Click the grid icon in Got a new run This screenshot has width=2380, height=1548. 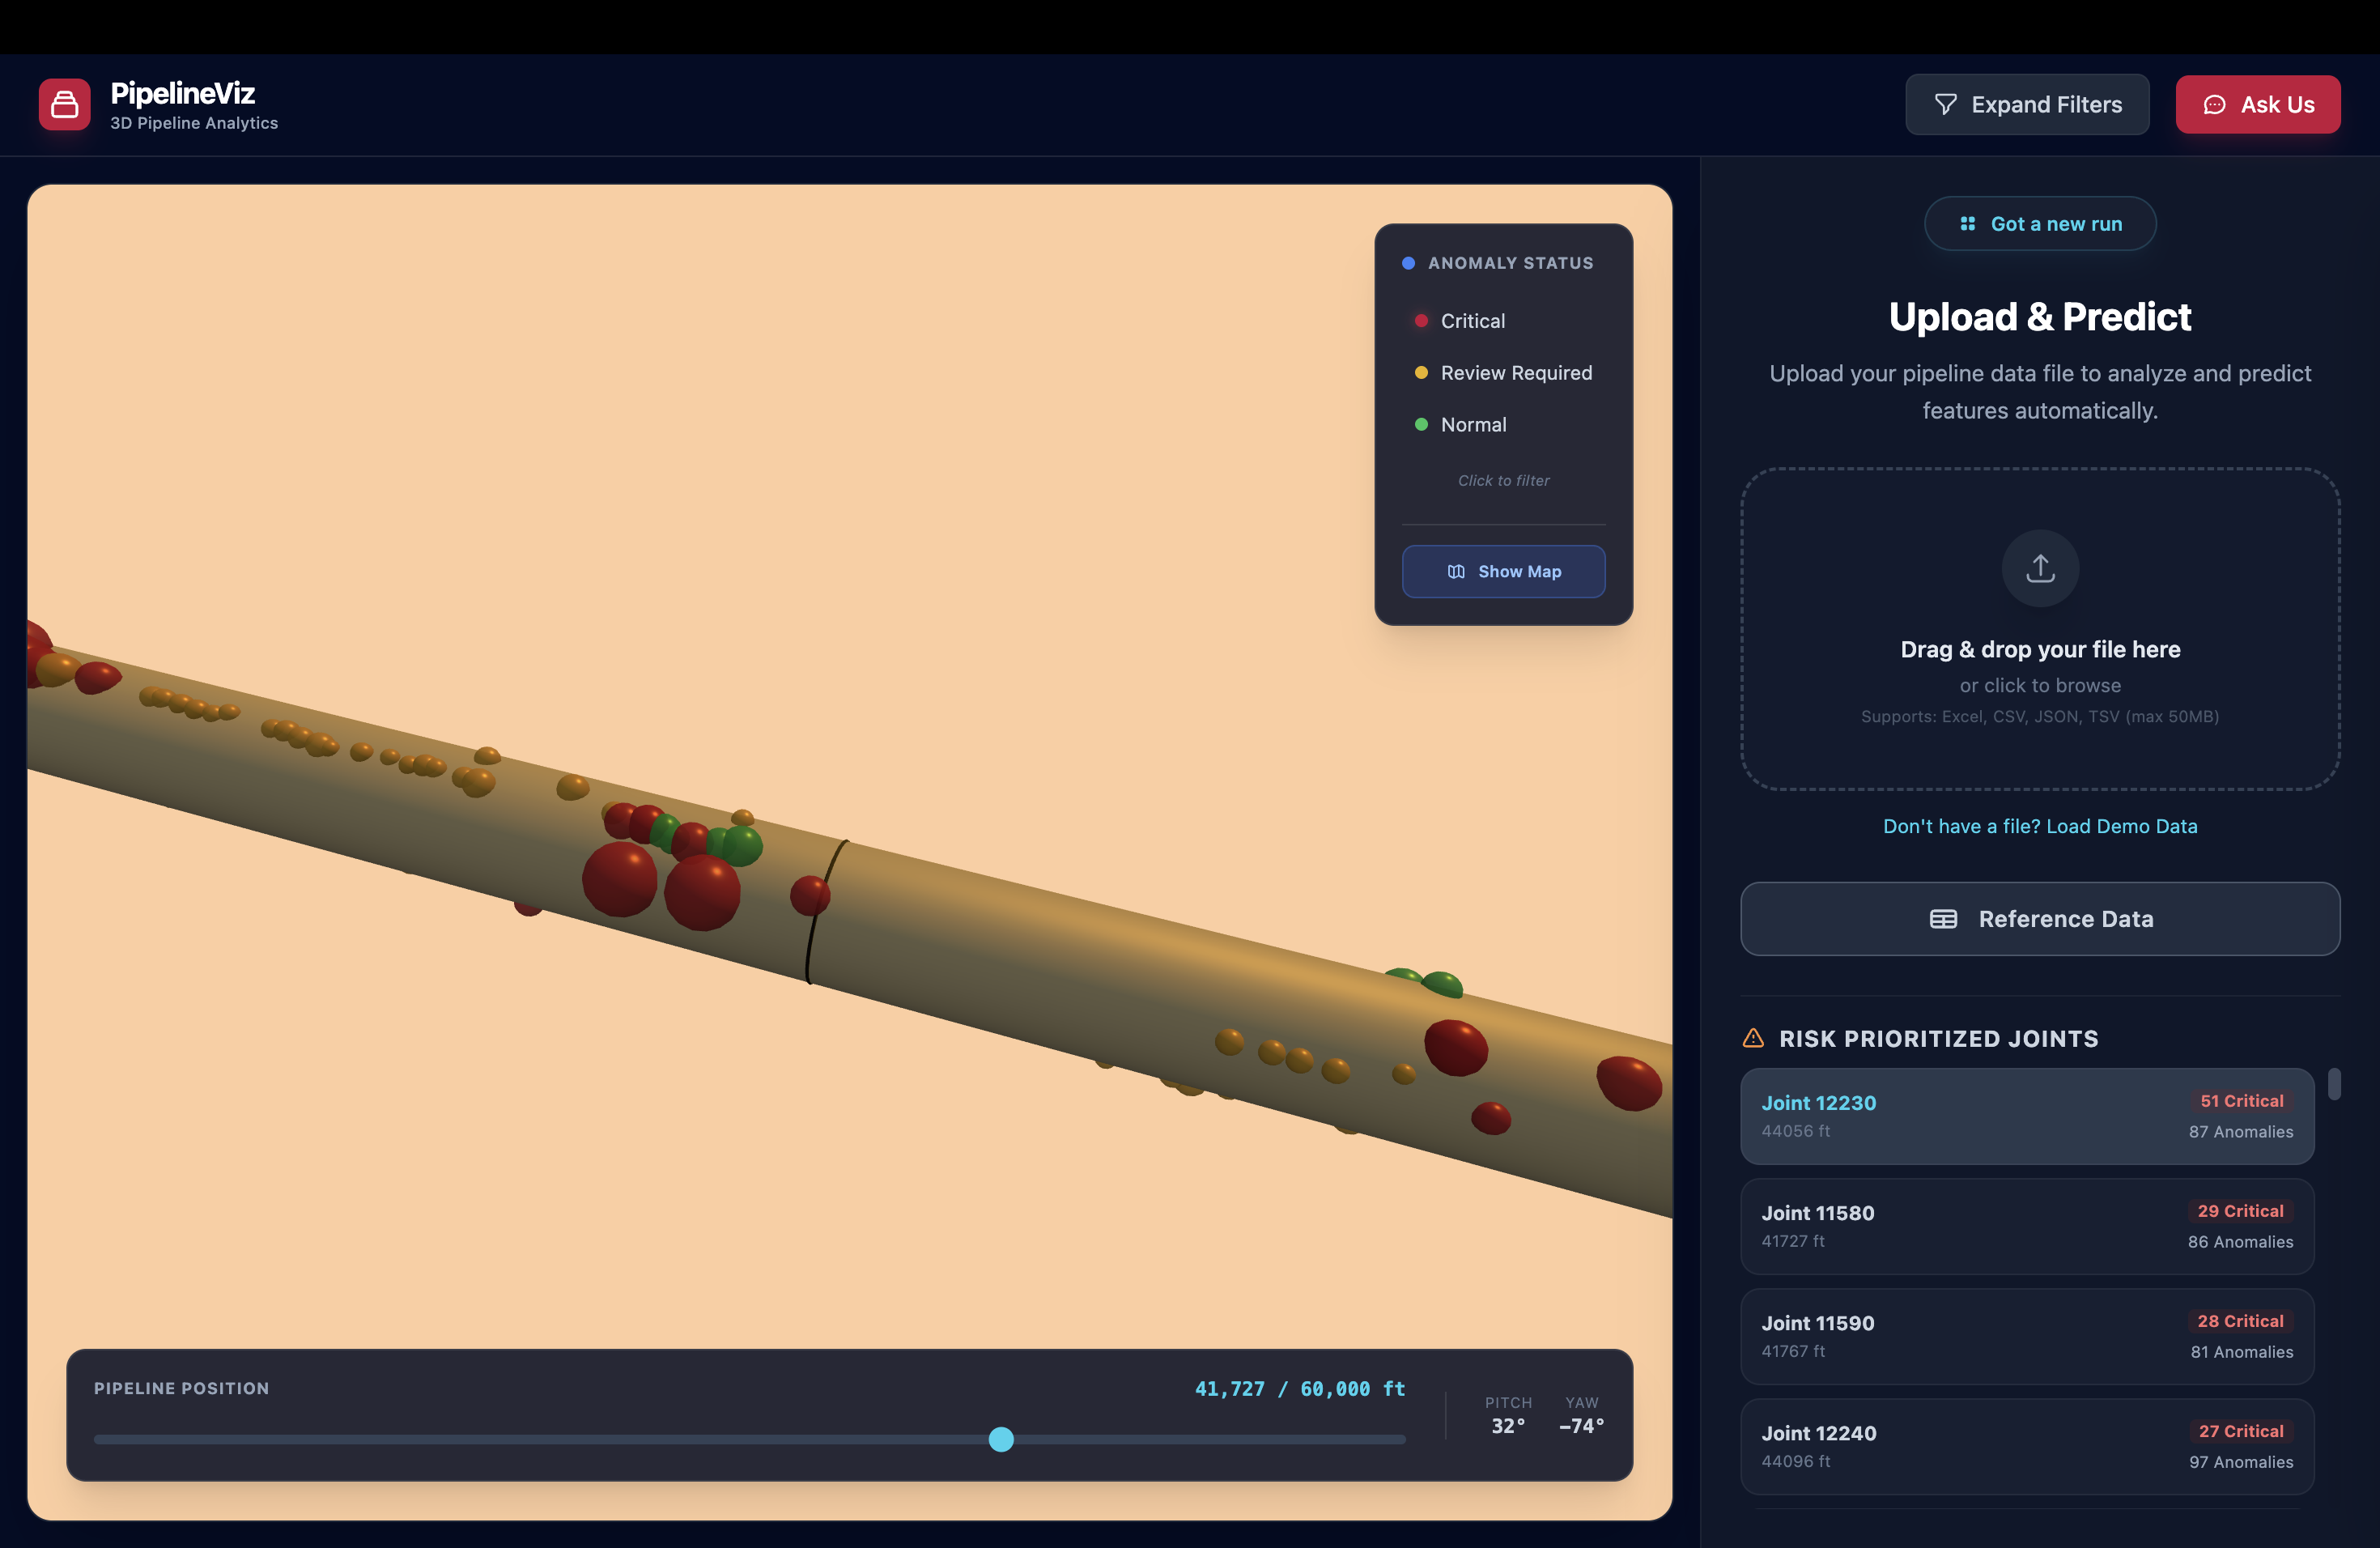(1967, 224)
